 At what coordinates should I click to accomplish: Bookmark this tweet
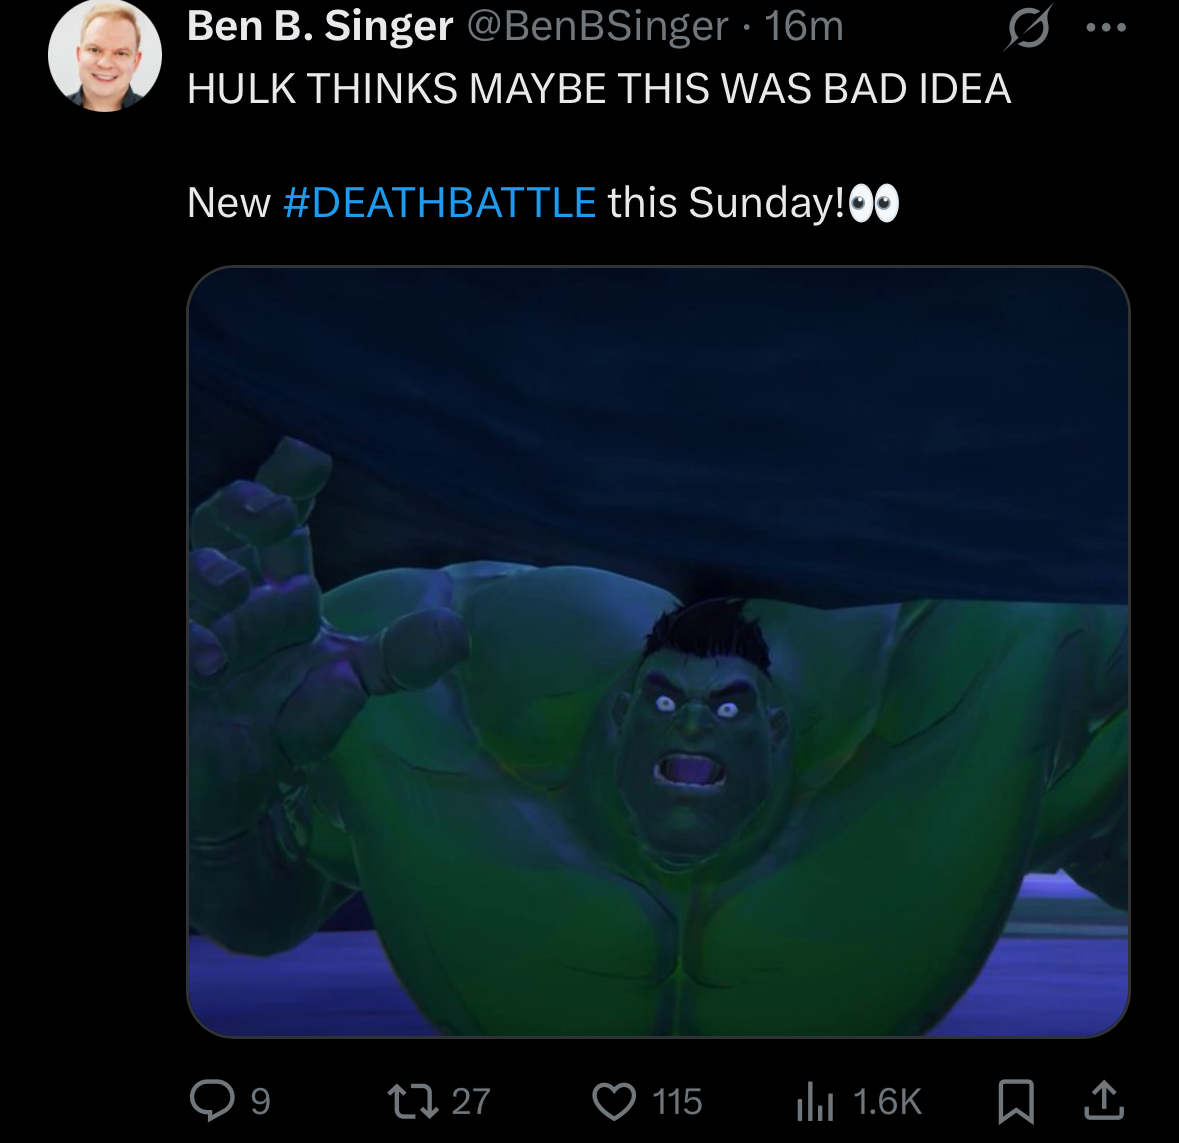click(1016, 1102)
